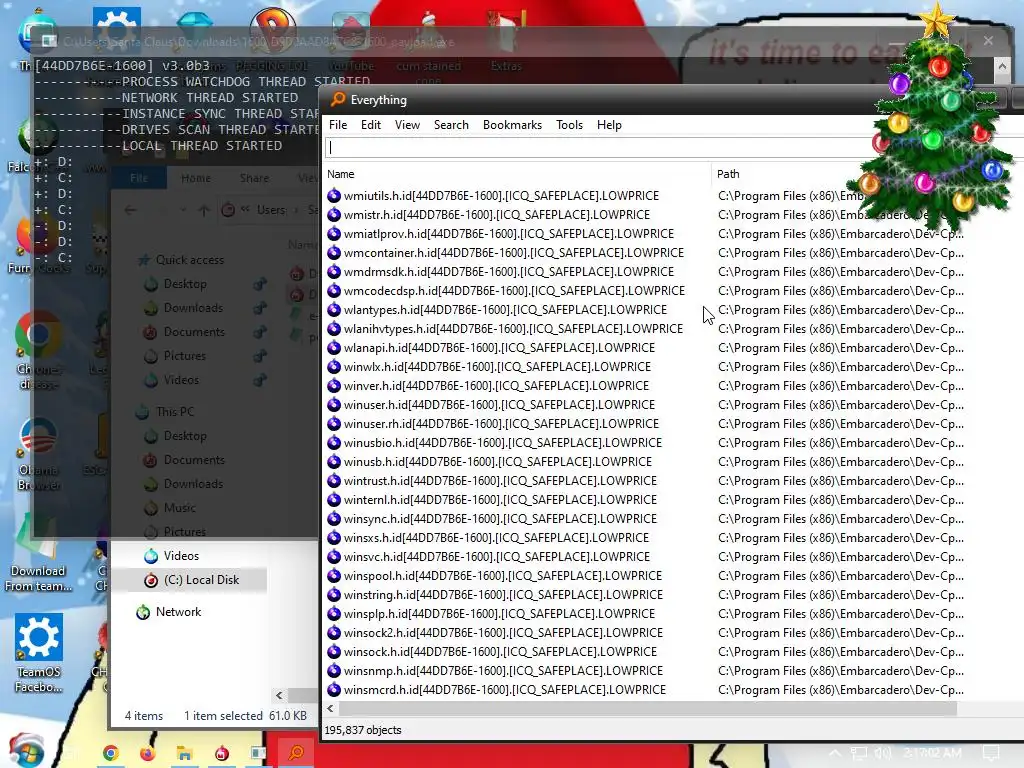Open the Obama Browser desktop shortcut

[39, 453]
